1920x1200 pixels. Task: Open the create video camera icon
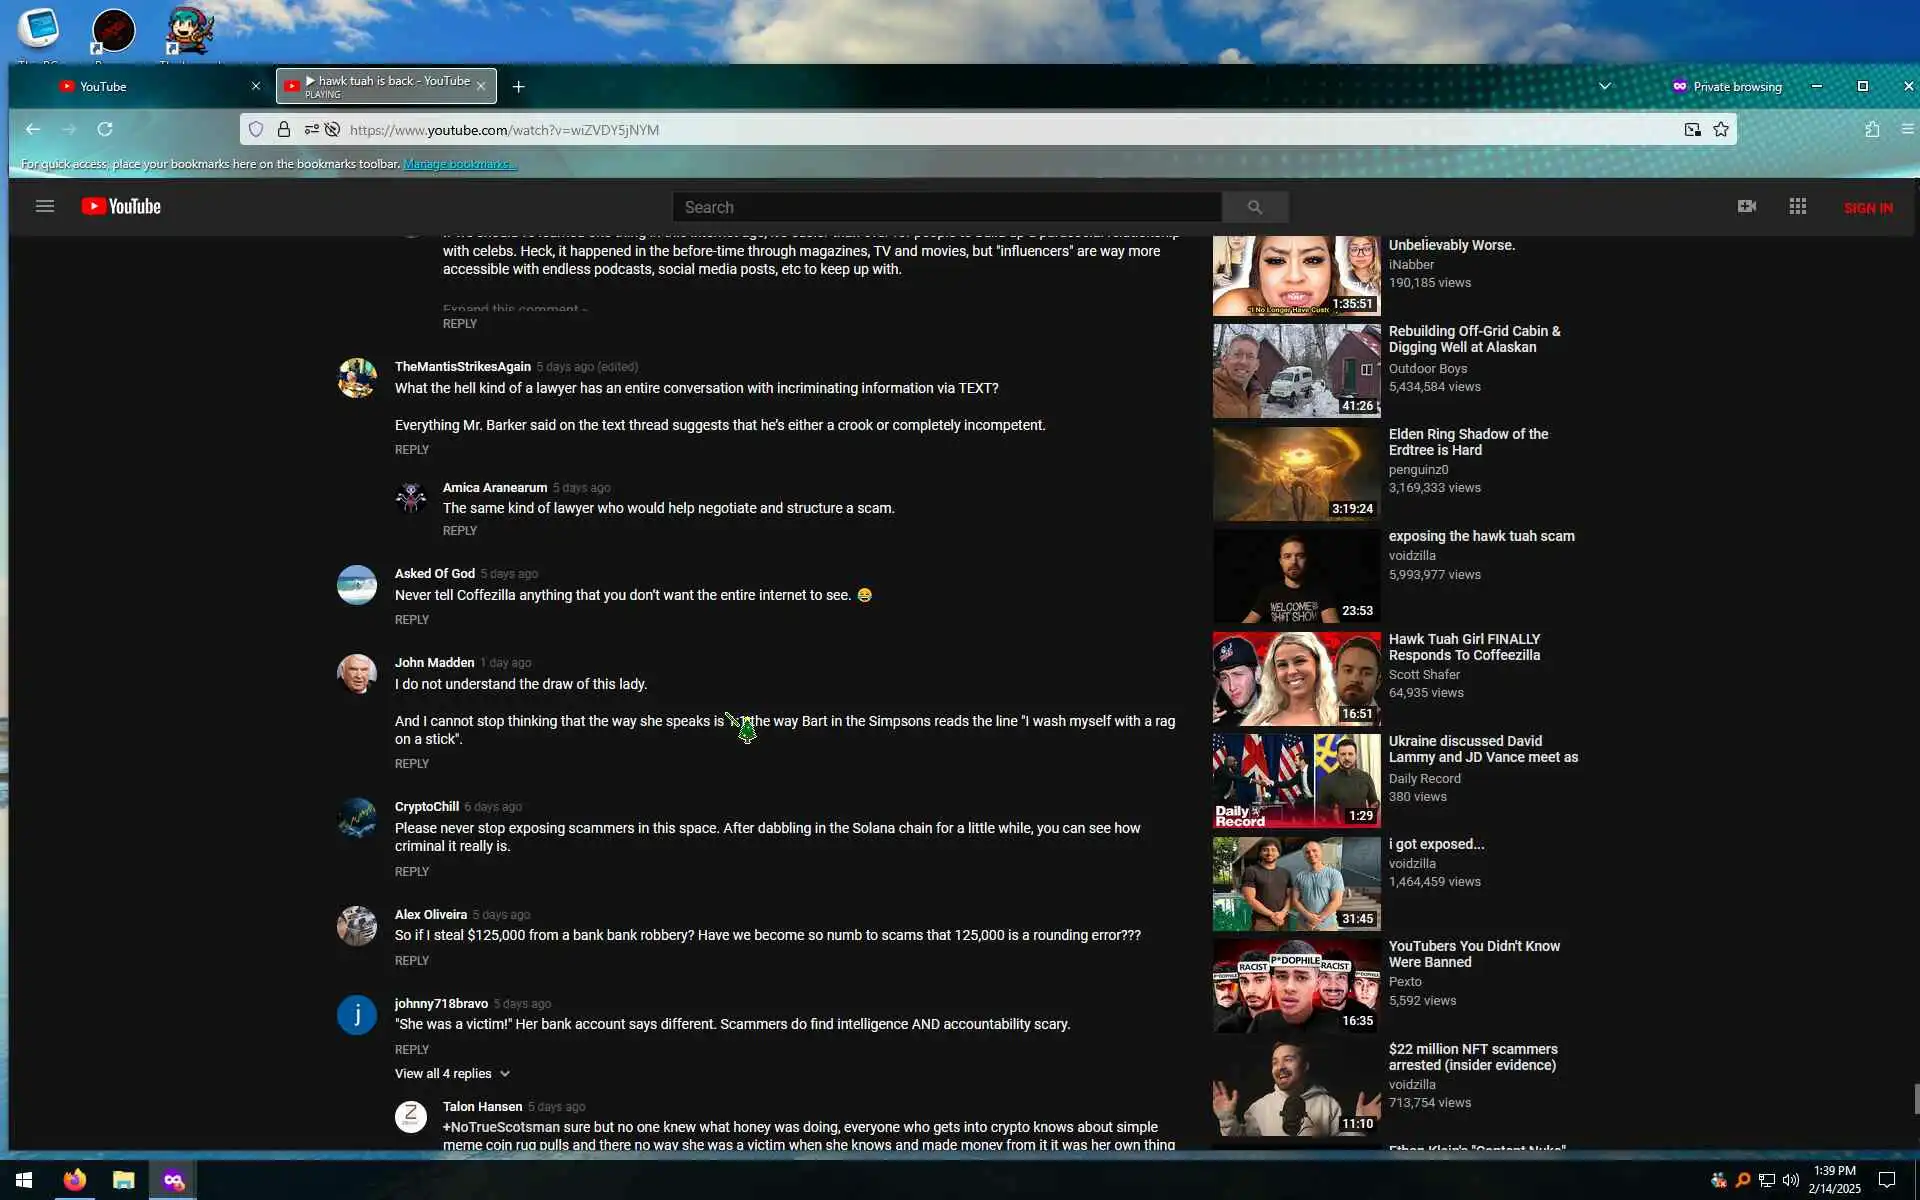click(x=1746, y=206)
